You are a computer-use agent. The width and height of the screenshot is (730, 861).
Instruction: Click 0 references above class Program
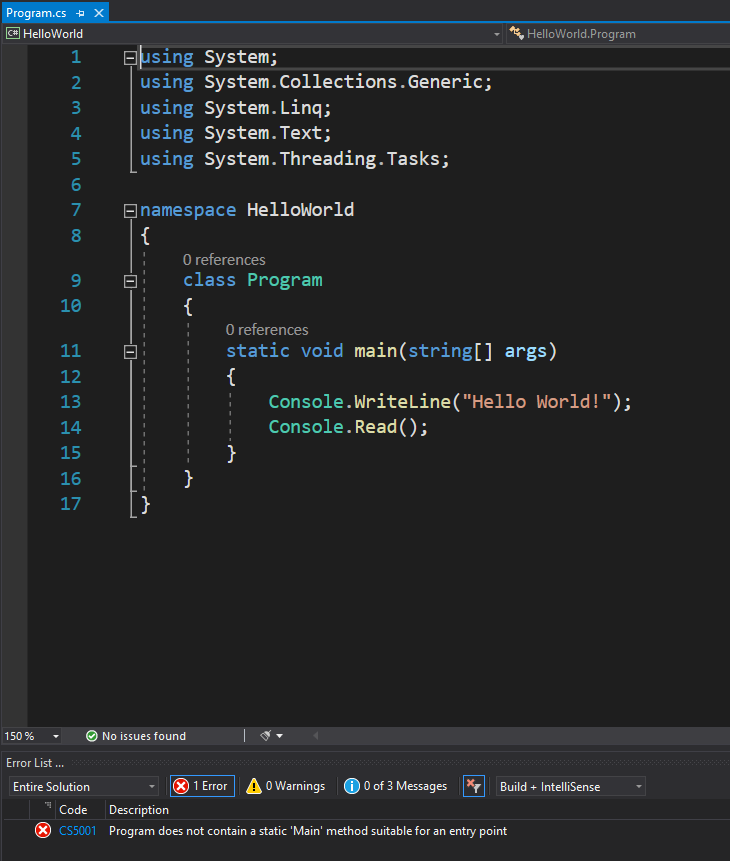click(224, 260)
